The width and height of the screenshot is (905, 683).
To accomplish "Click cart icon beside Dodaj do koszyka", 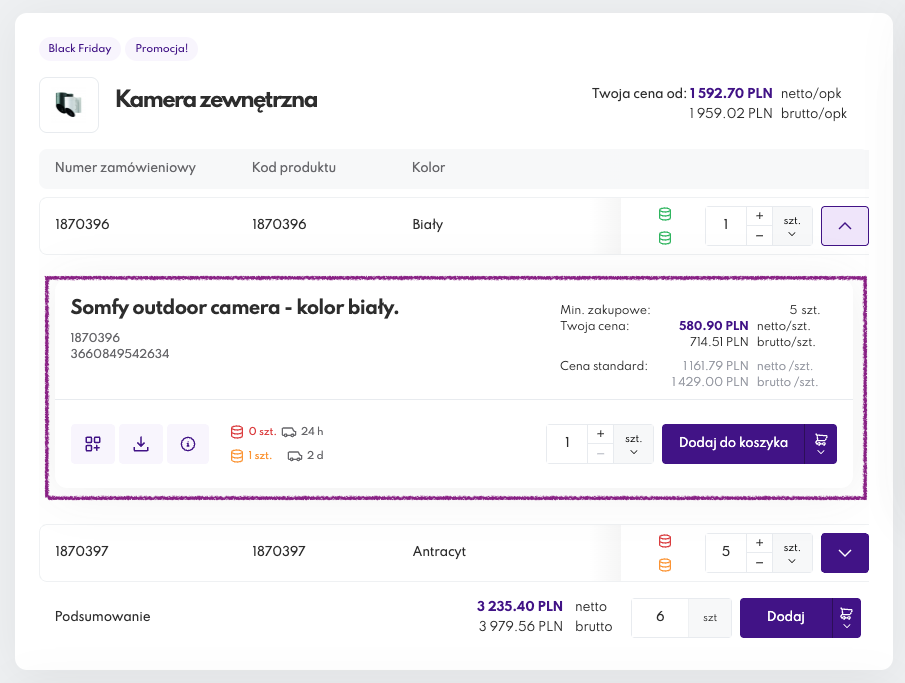I will [820, 444].
